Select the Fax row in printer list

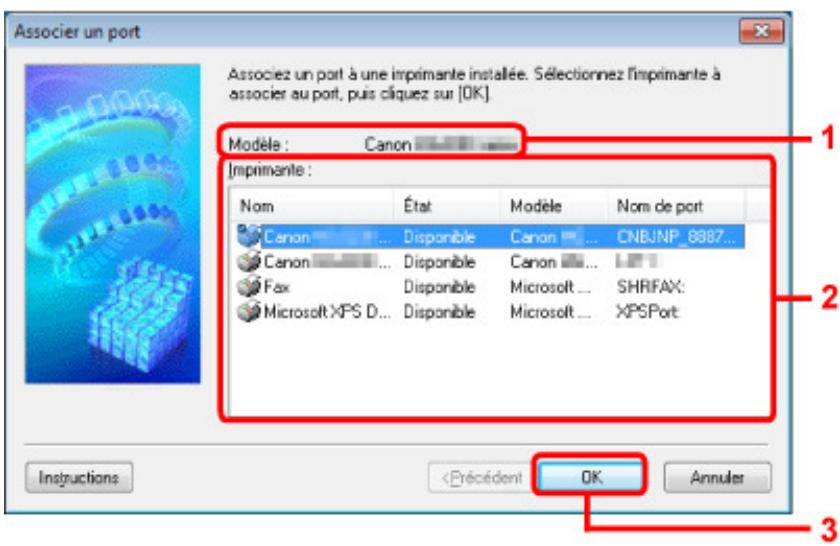click(489, 287)
